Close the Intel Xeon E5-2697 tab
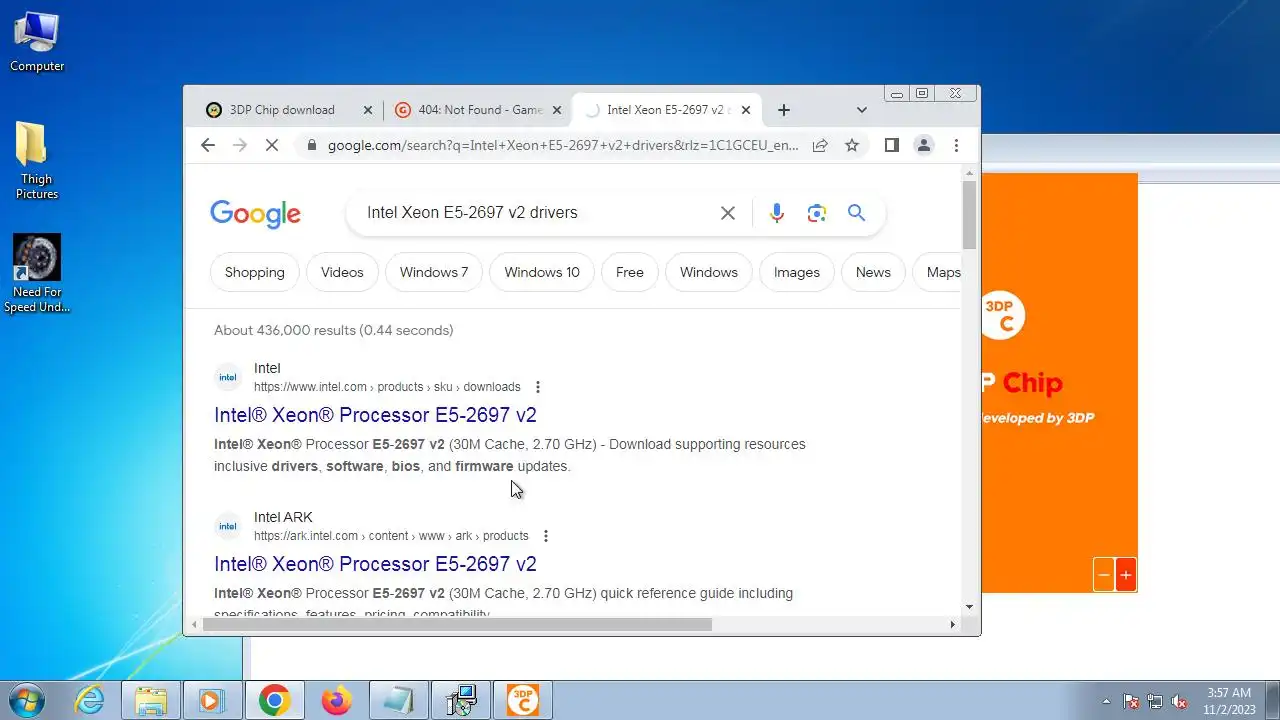This screenshot has width=1280, height=720. pos(745,110)
